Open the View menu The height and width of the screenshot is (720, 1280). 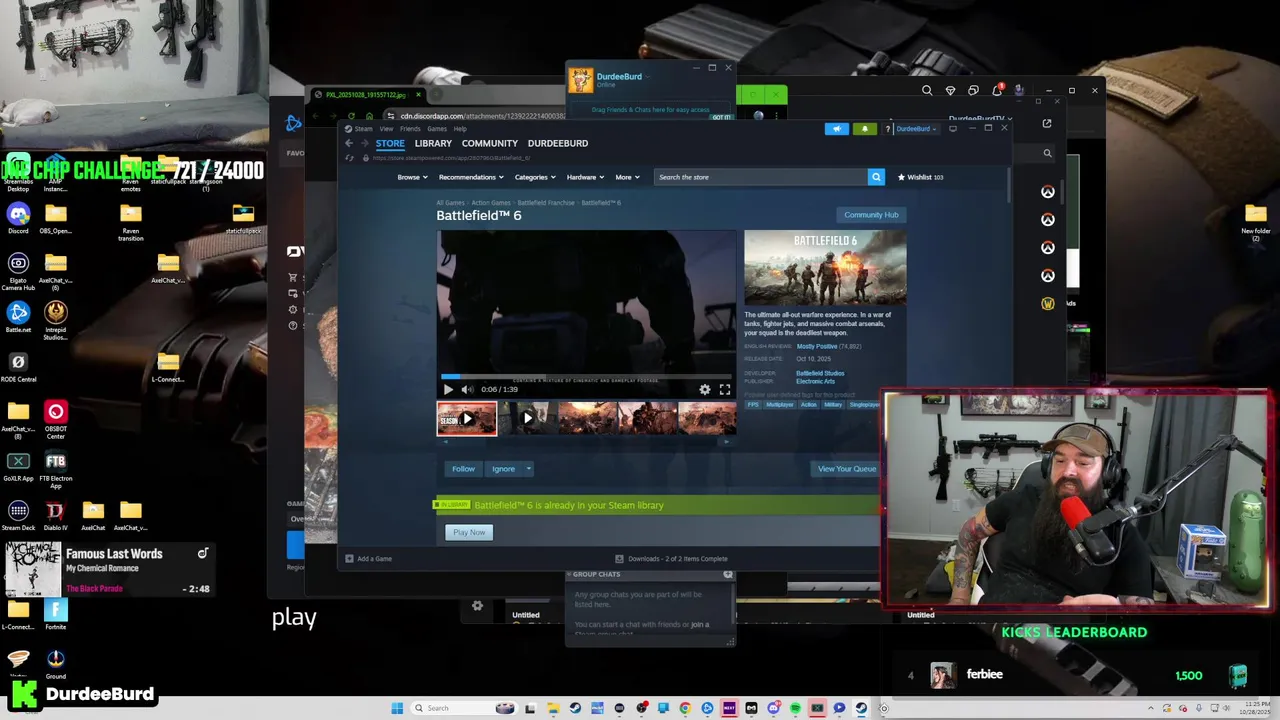tap(386, 129)
